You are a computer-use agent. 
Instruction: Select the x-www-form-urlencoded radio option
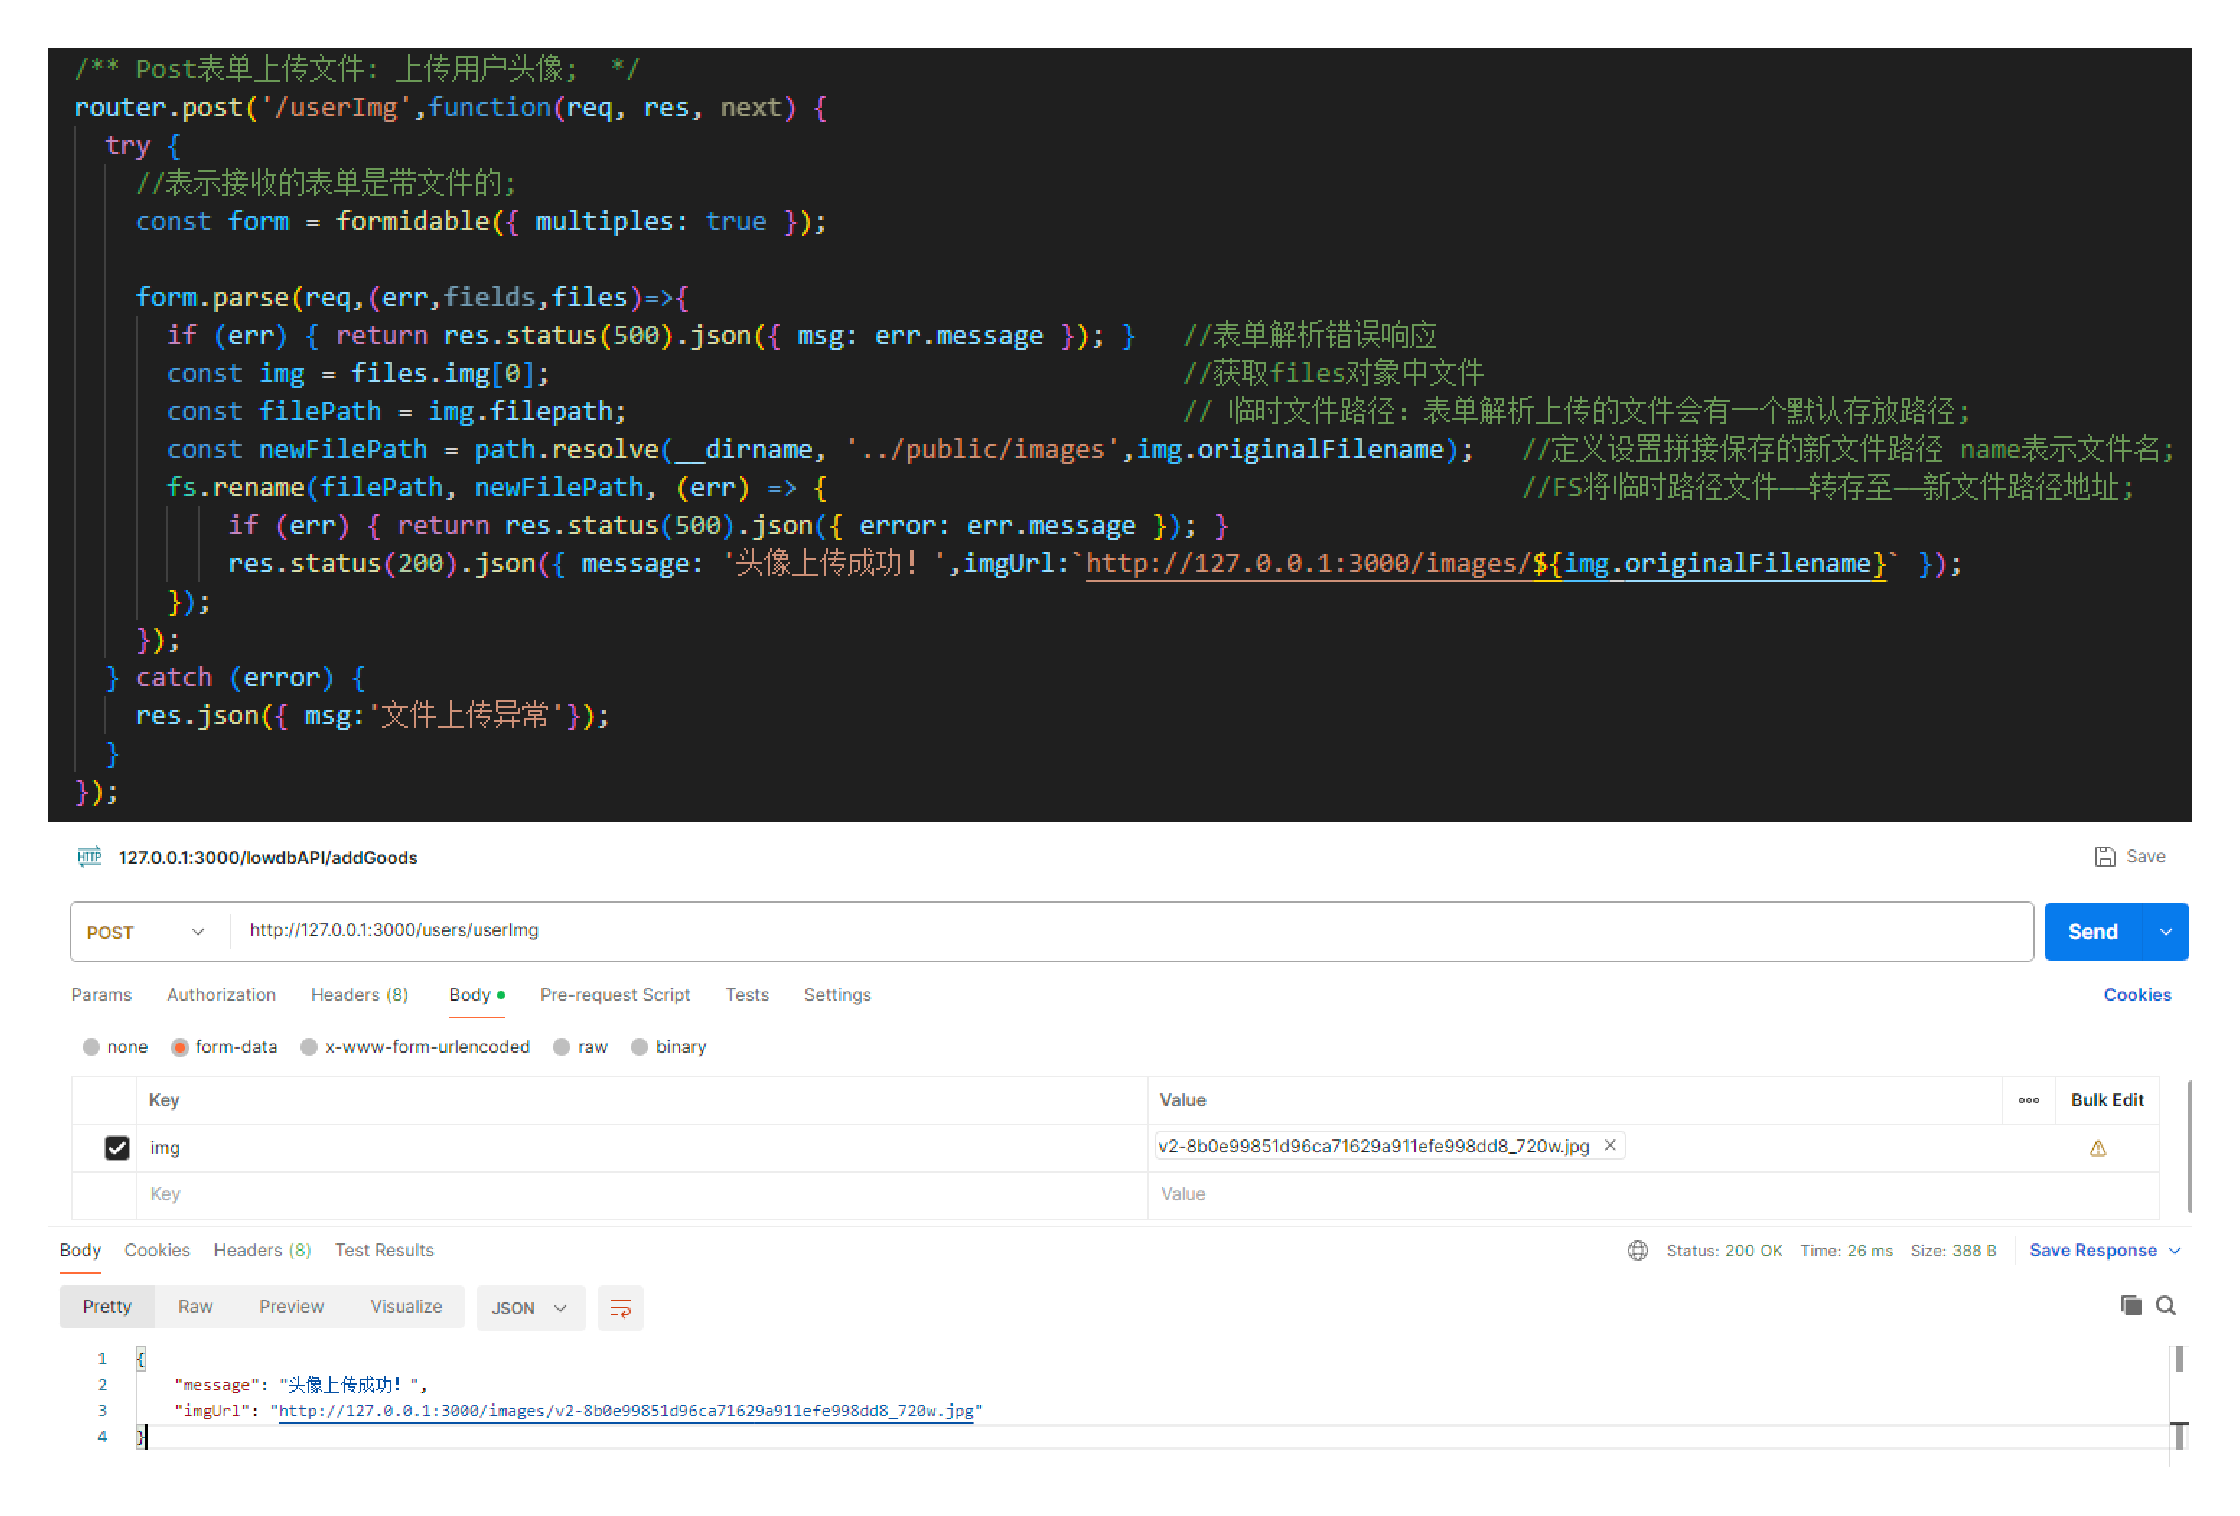pyautogui.click(x=309, y=1047)
